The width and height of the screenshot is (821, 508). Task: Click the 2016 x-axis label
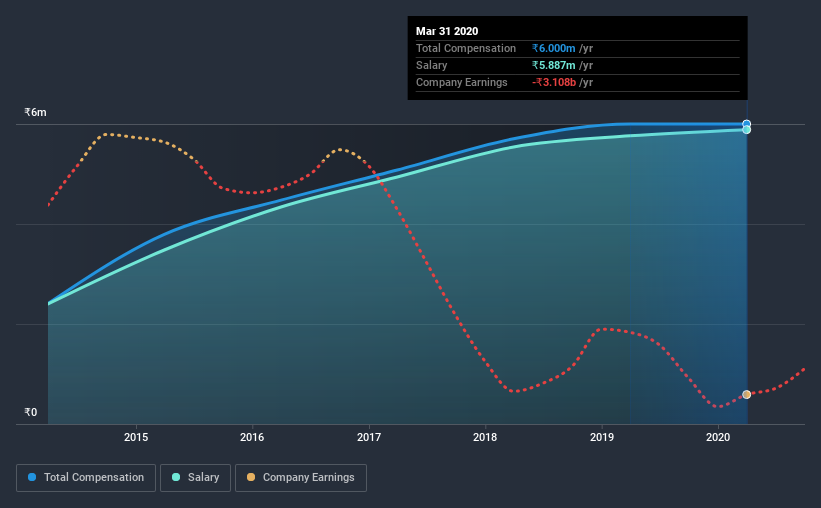(252, 437)
